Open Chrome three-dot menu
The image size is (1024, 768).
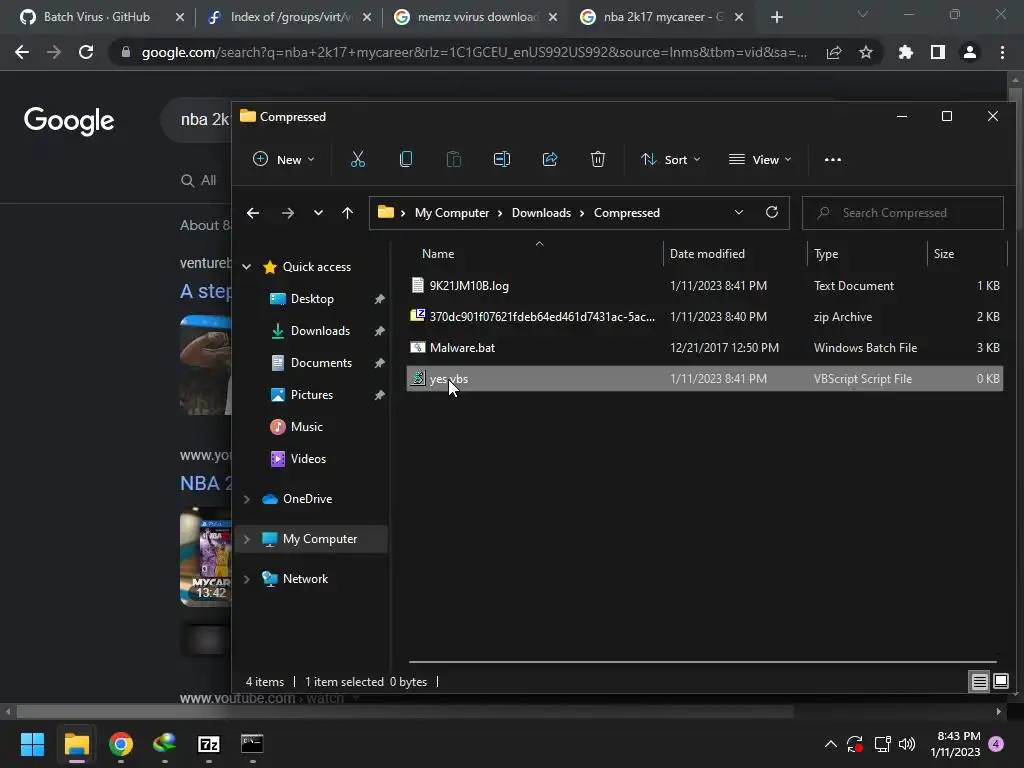[1002, 52]
